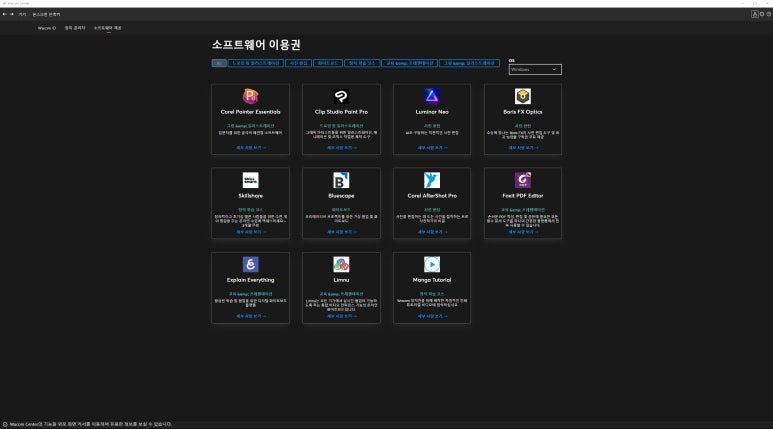773x429 pixels.
Task: Click the Boris FX Optics icon
Action: point(523,96)
